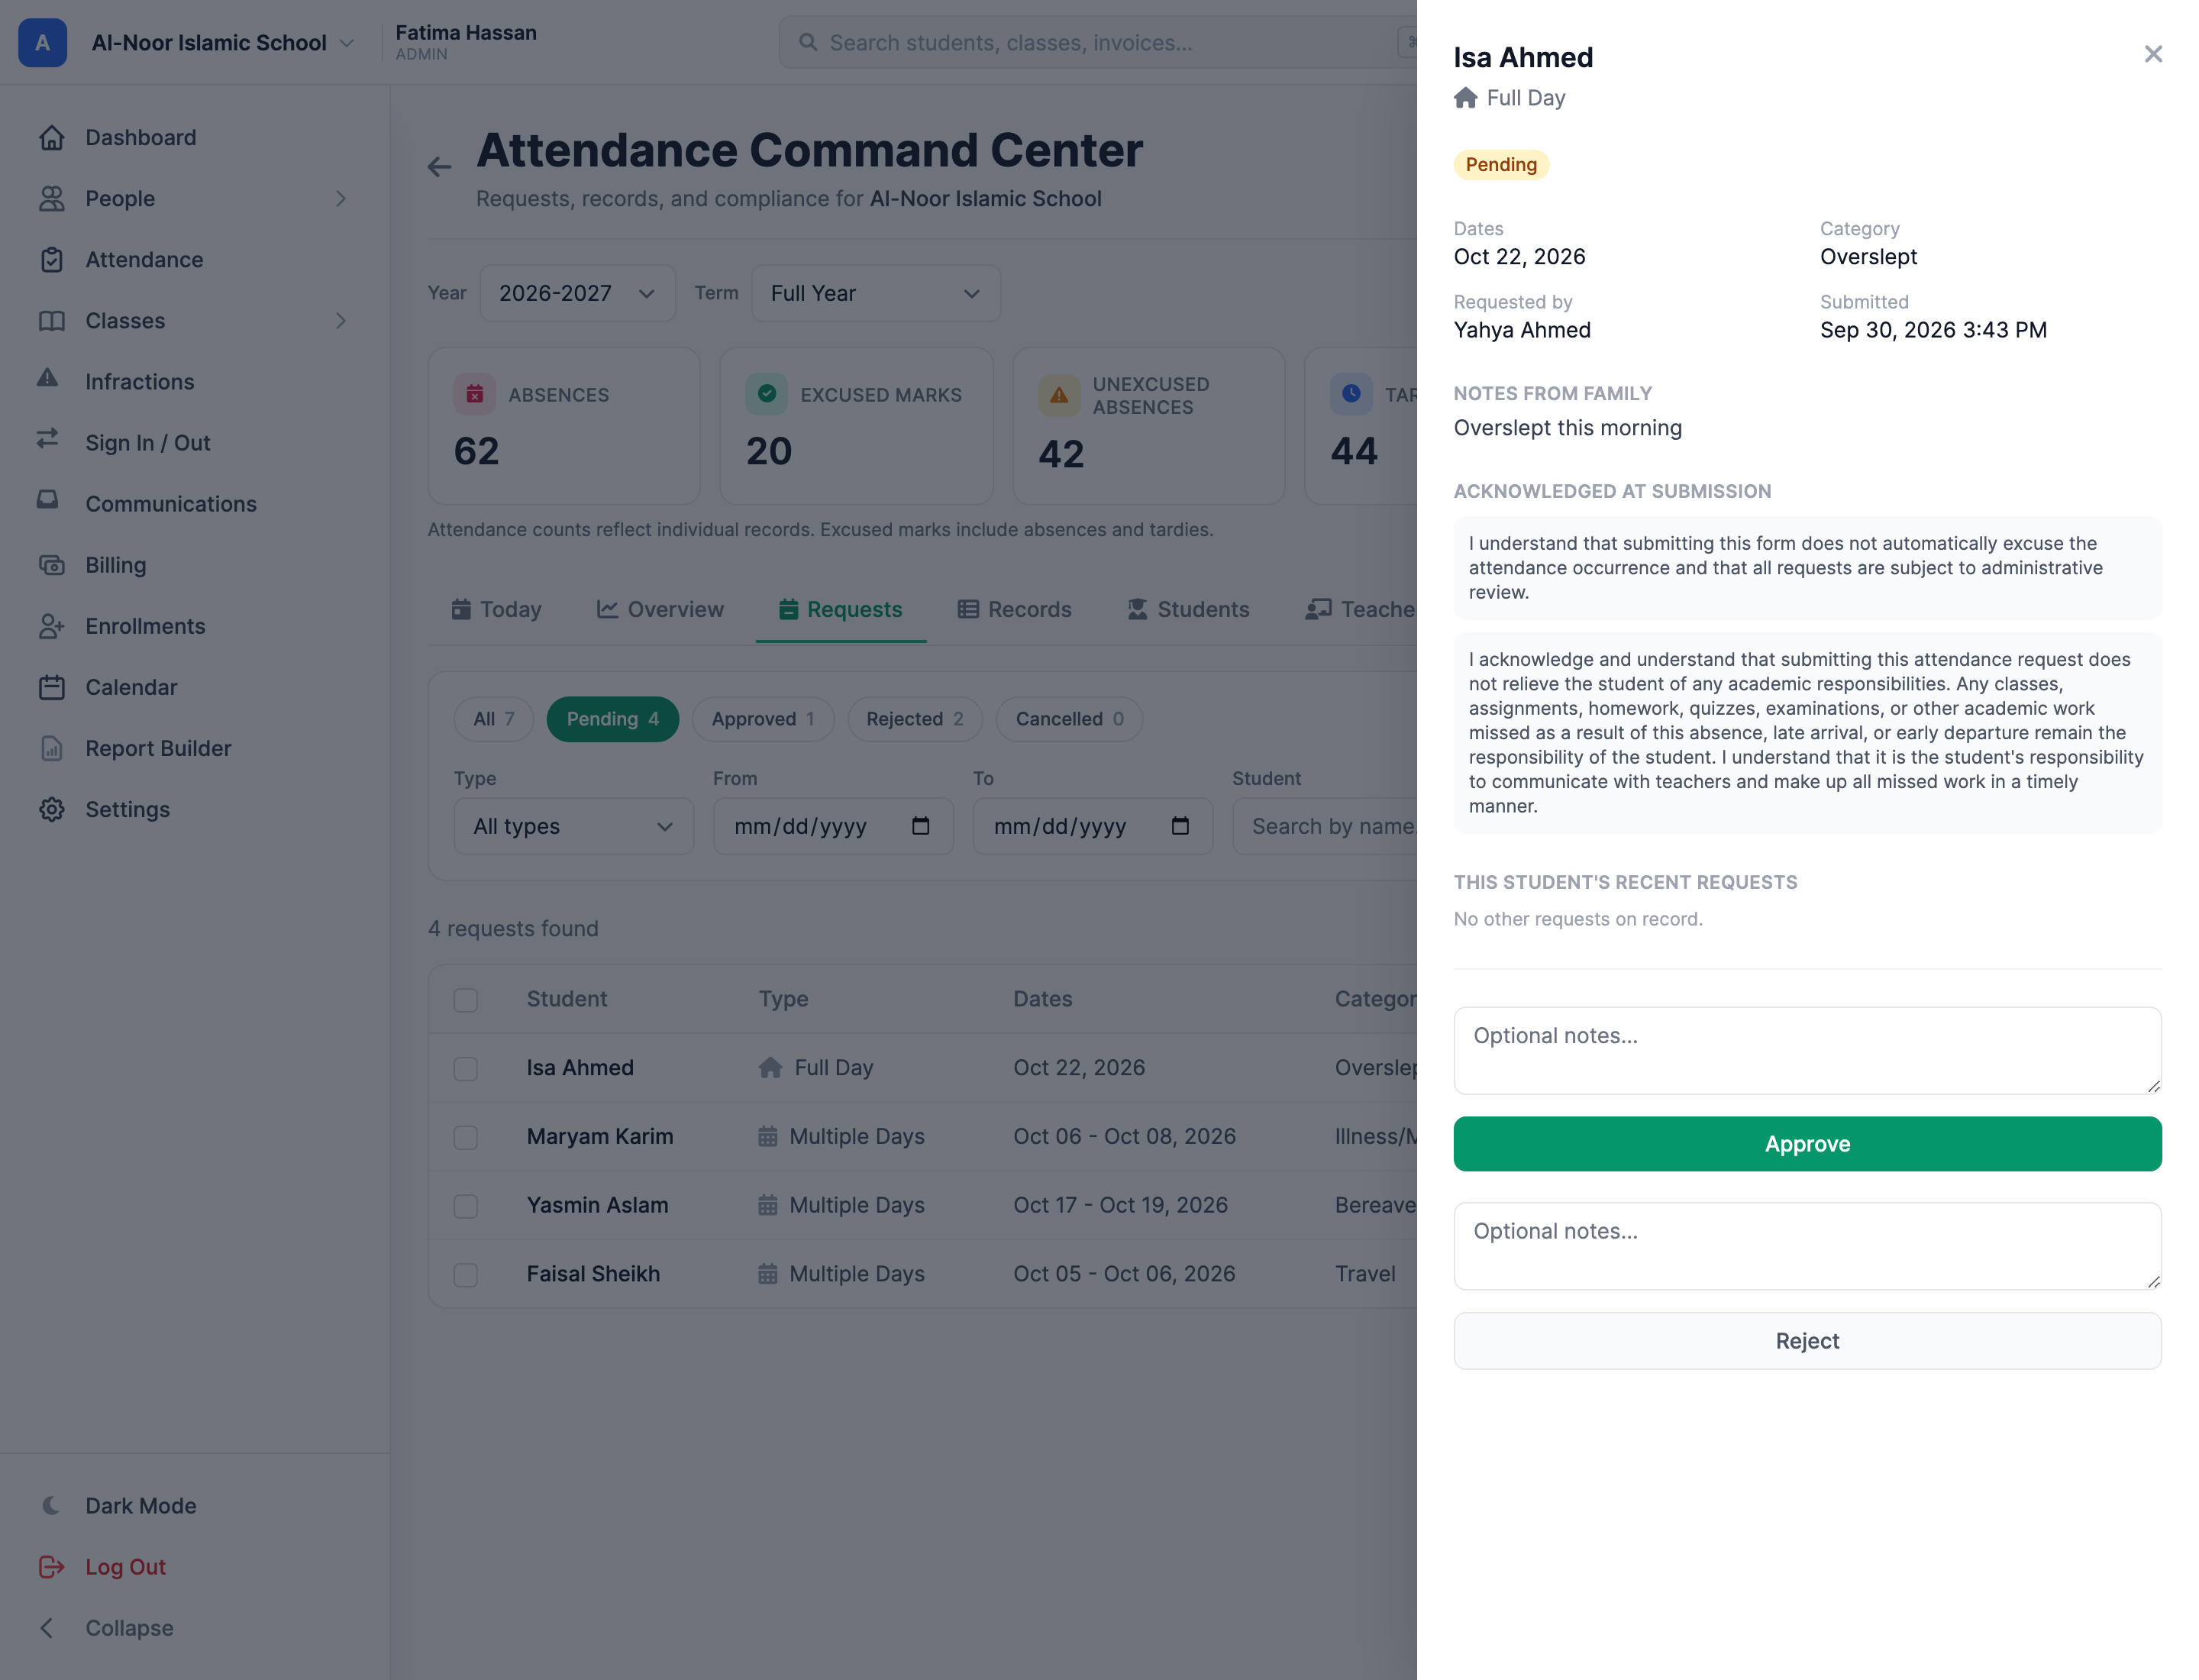Check the select-all checkbox in table header
The image size is (2199, 1680).
click(x=466, y=1000)
